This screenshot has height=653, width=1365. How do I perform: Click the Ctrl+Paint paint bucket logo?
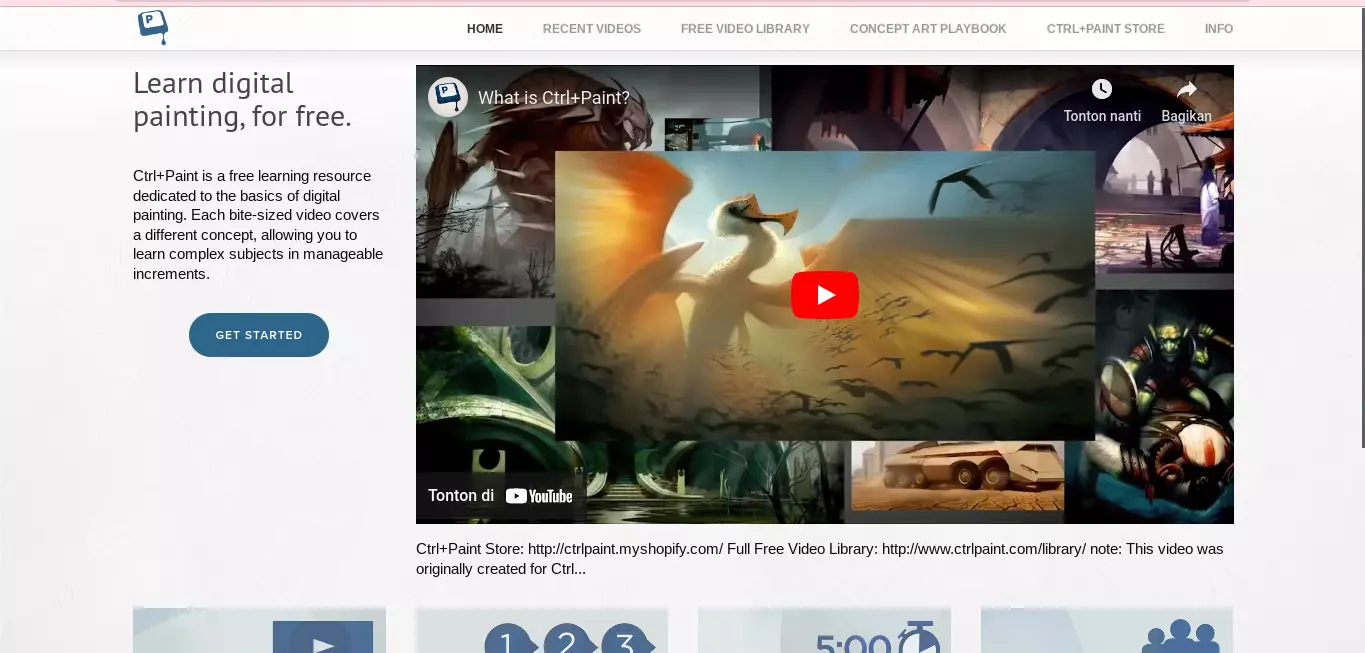152,28
